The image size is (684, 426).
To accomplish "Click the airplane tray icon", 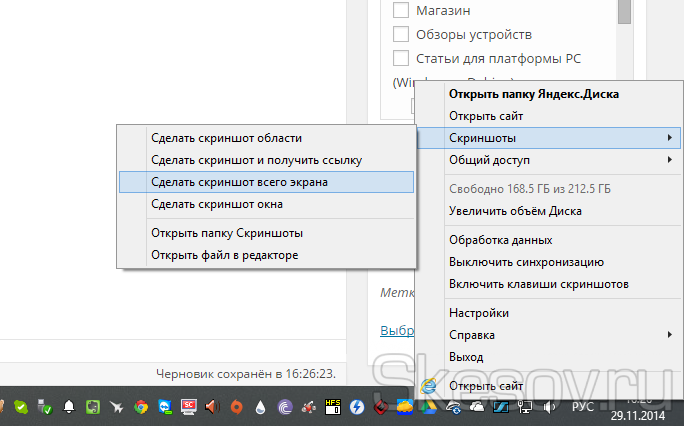I will (117, 407).
